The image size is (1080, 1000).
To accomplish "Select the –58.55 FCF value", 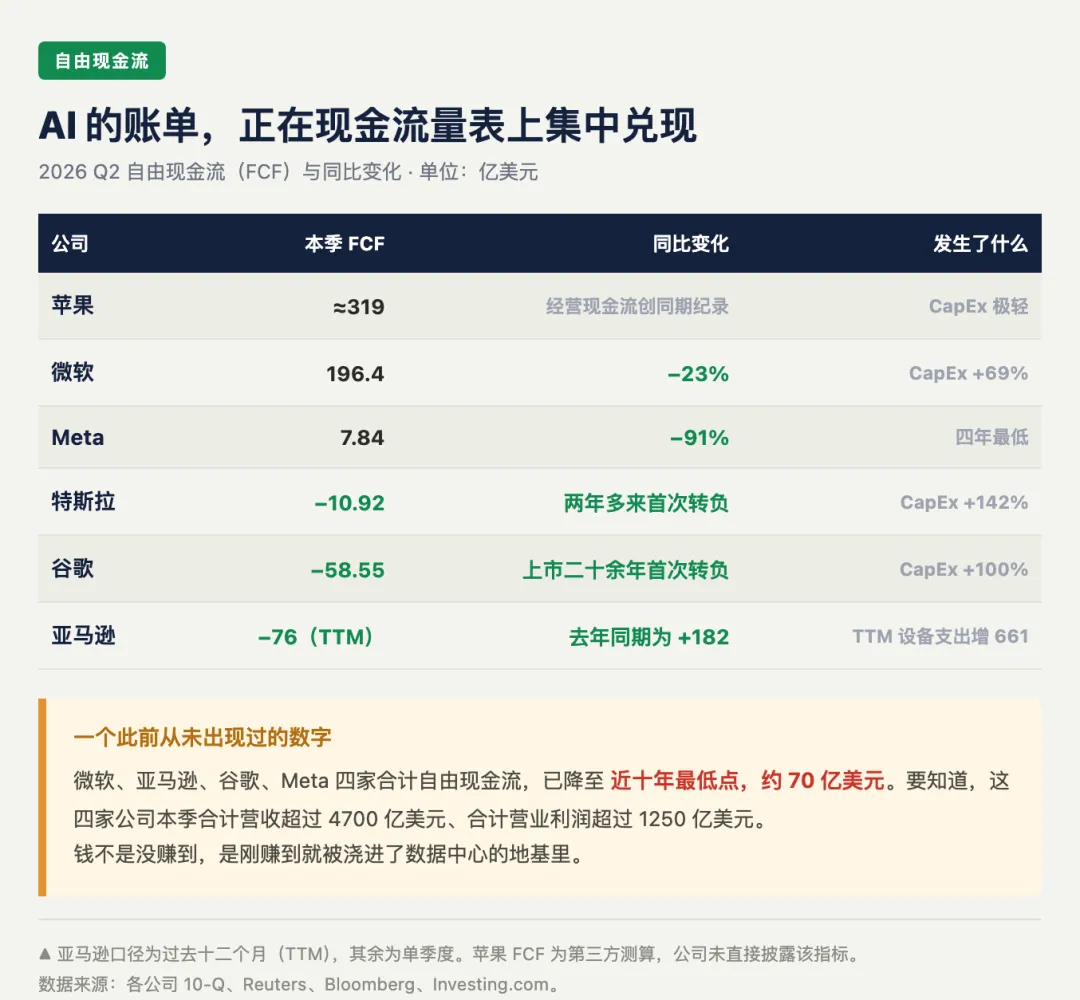I will 348,570.
